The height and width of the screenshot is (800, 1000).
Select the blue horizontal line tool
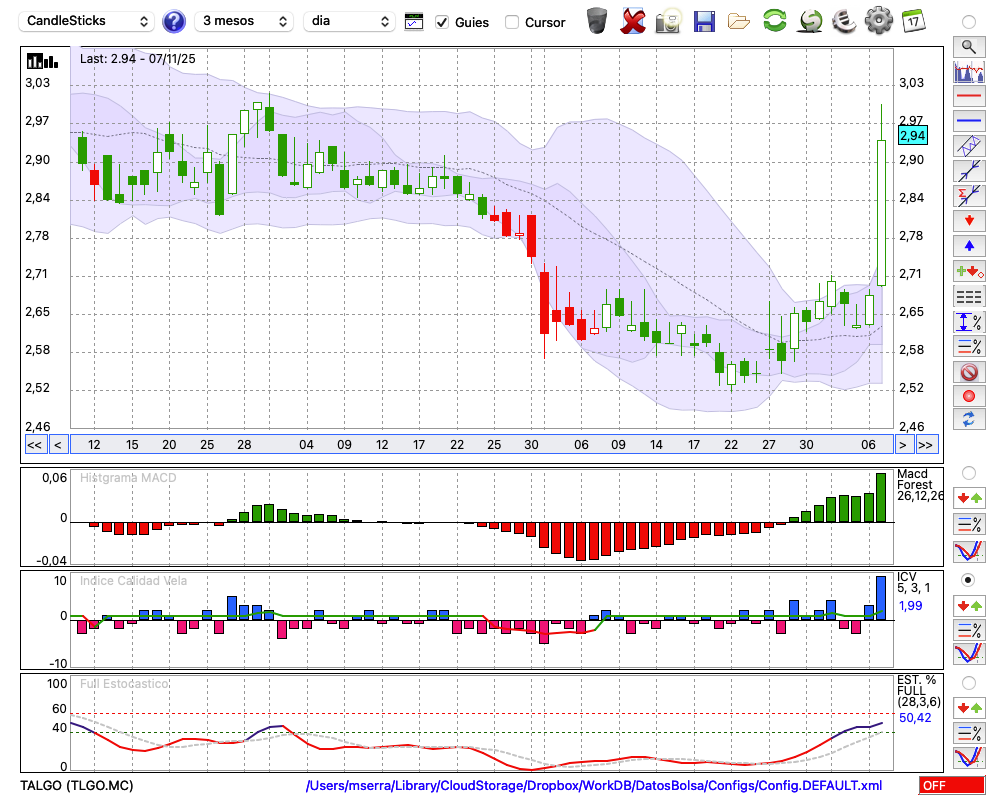(968, 121)
